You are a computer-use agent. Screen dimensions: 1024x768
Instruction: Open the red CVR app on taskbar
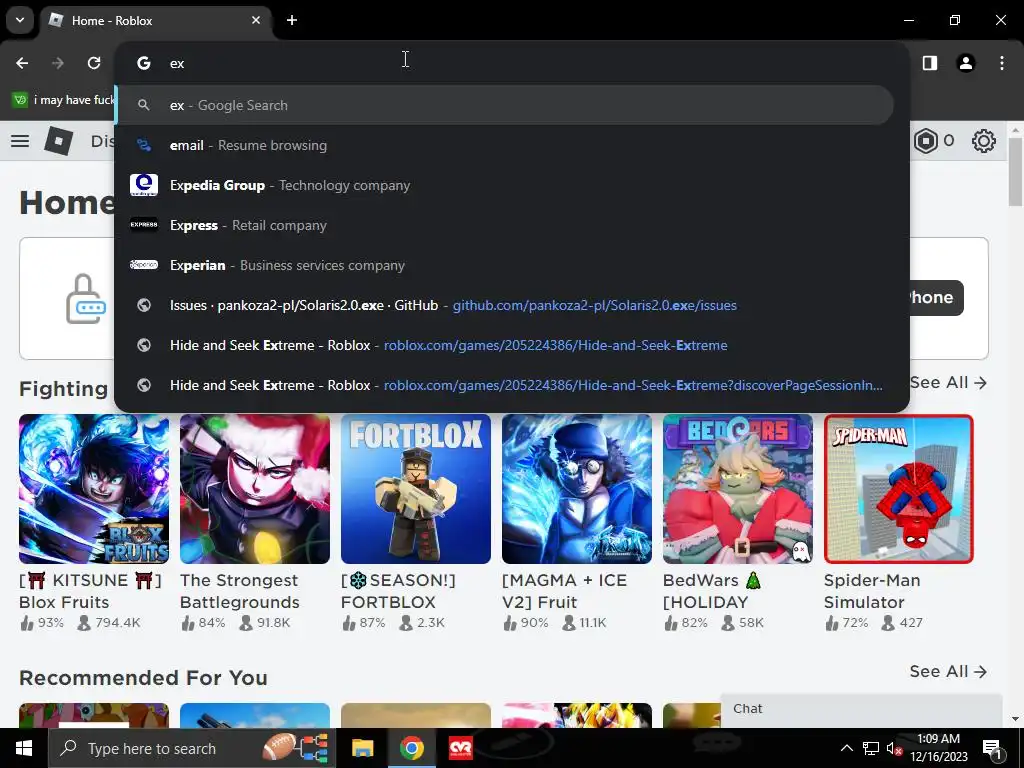[460, 748]
